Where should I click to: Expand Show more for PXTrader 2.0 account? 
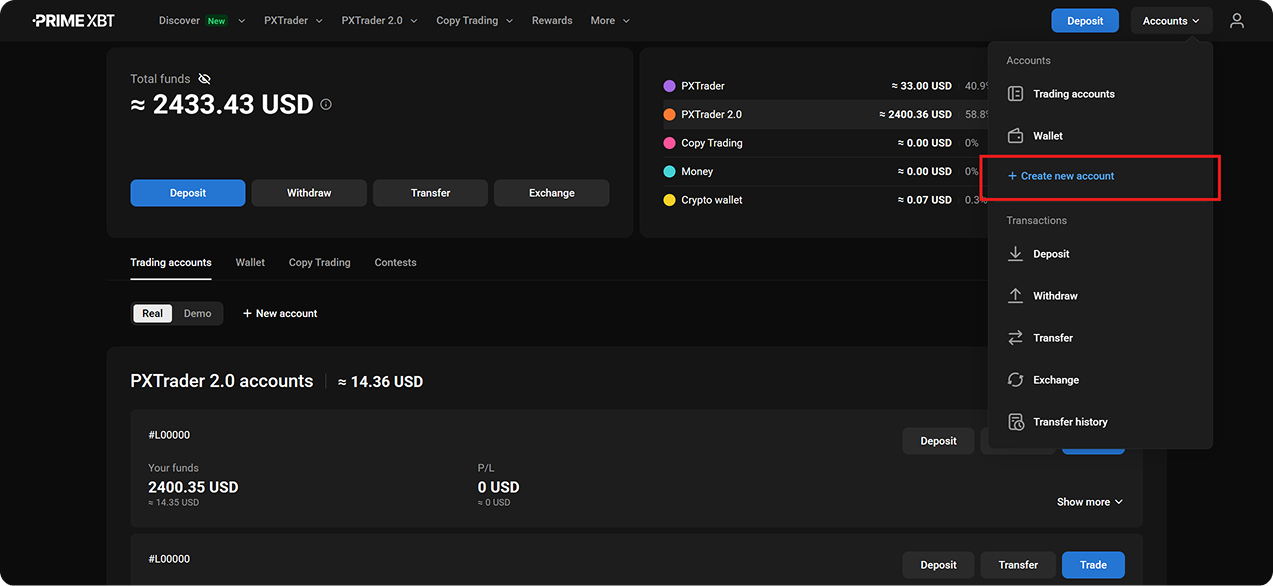1089,501
